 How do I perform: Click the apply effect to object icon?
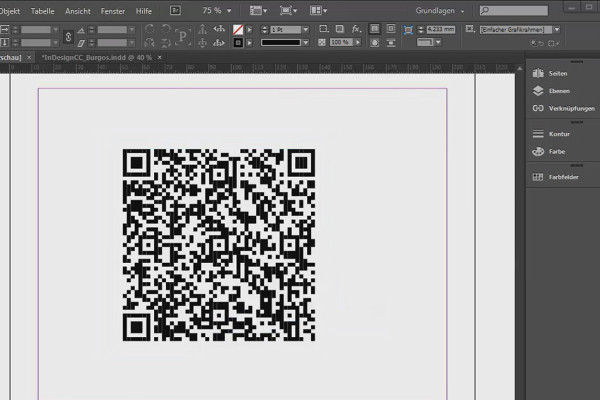323,29
